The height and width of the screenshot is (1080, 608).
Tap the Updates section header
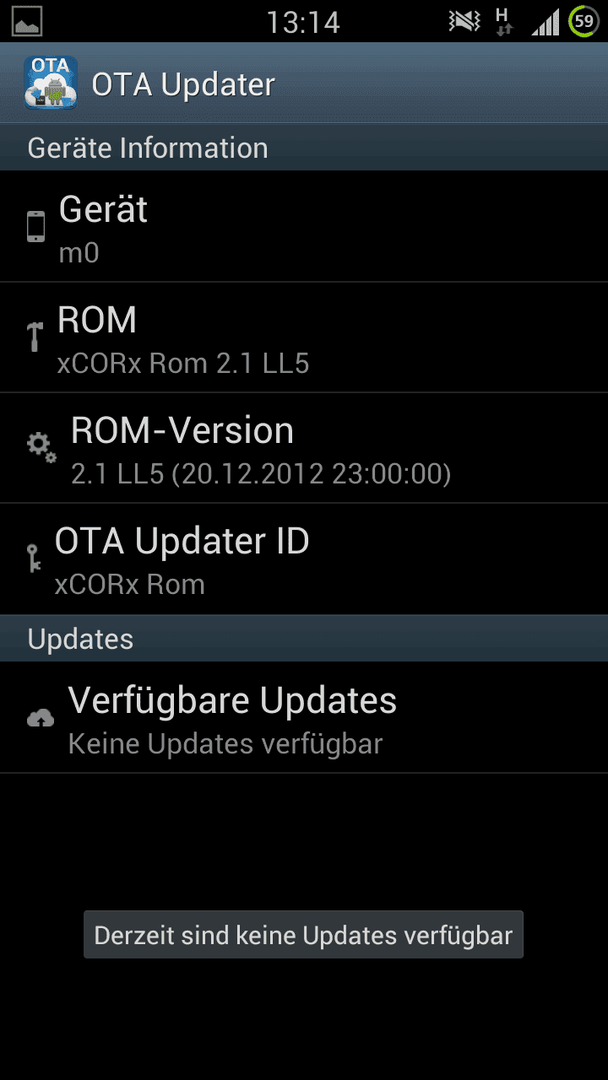(x=304, y=638)
